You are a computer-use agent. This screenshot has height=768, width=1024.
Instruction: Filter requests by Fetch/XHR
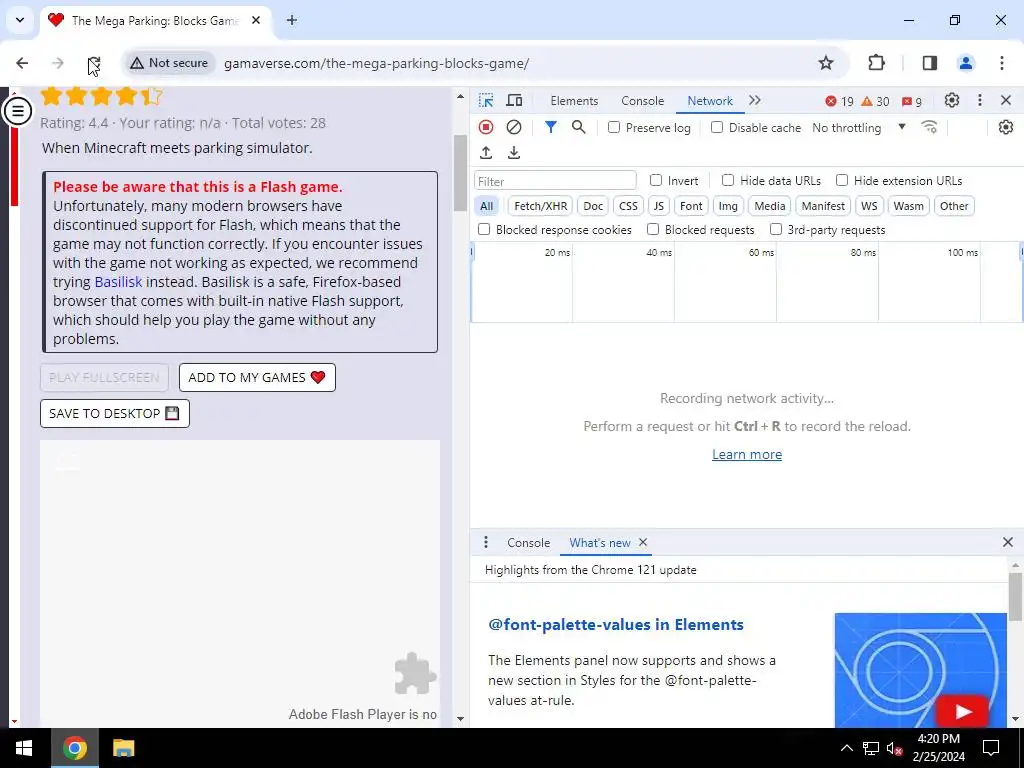[541, 206]
